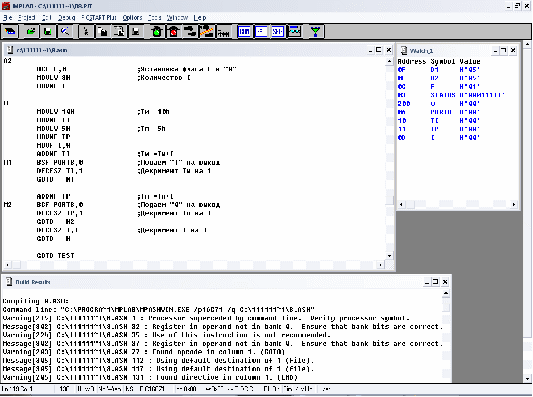Click the Watch_1 window title icon
Viewport: 533px width, 397px height.
[x=404, y=51]
